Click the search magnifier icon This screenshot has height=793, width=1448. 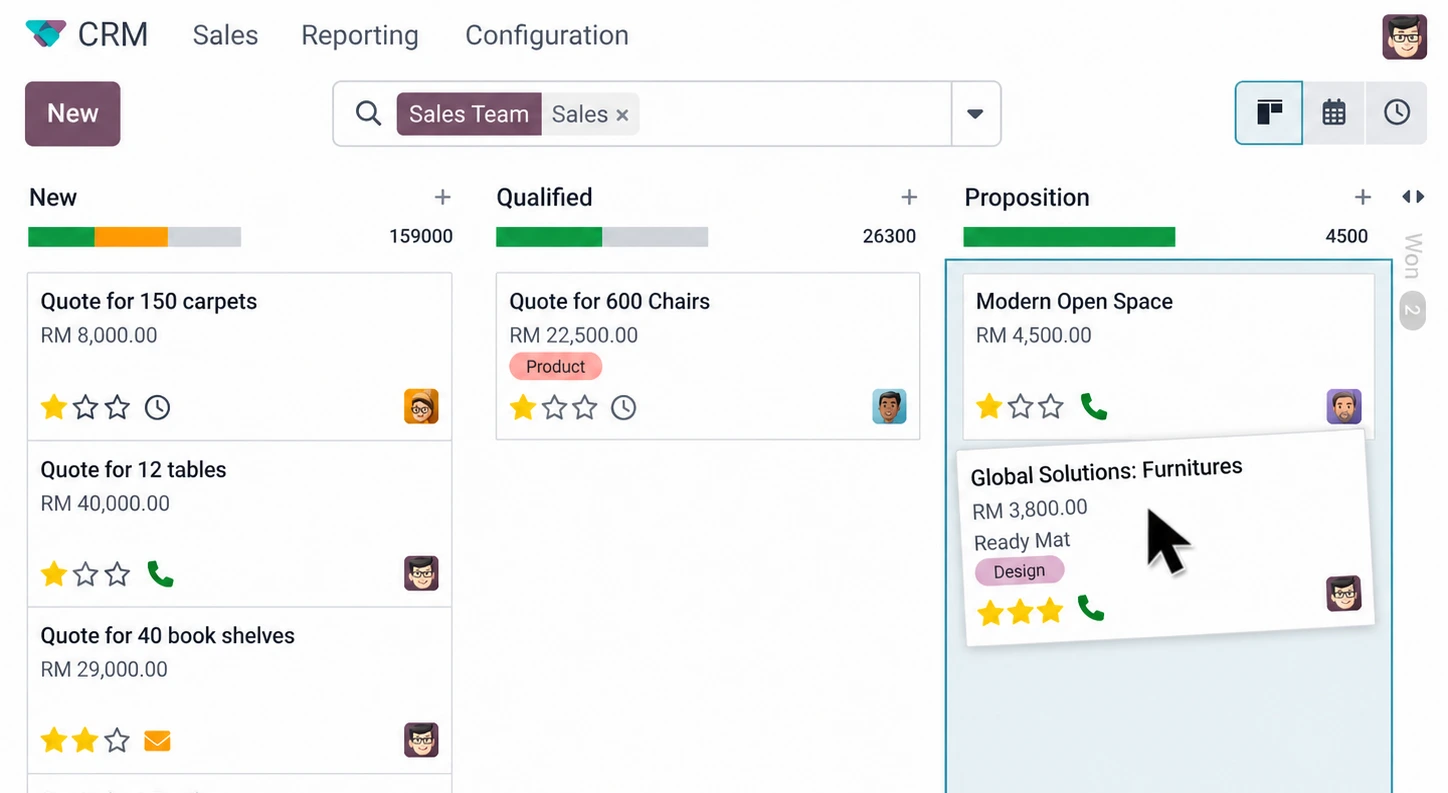(x=368, y=113)
